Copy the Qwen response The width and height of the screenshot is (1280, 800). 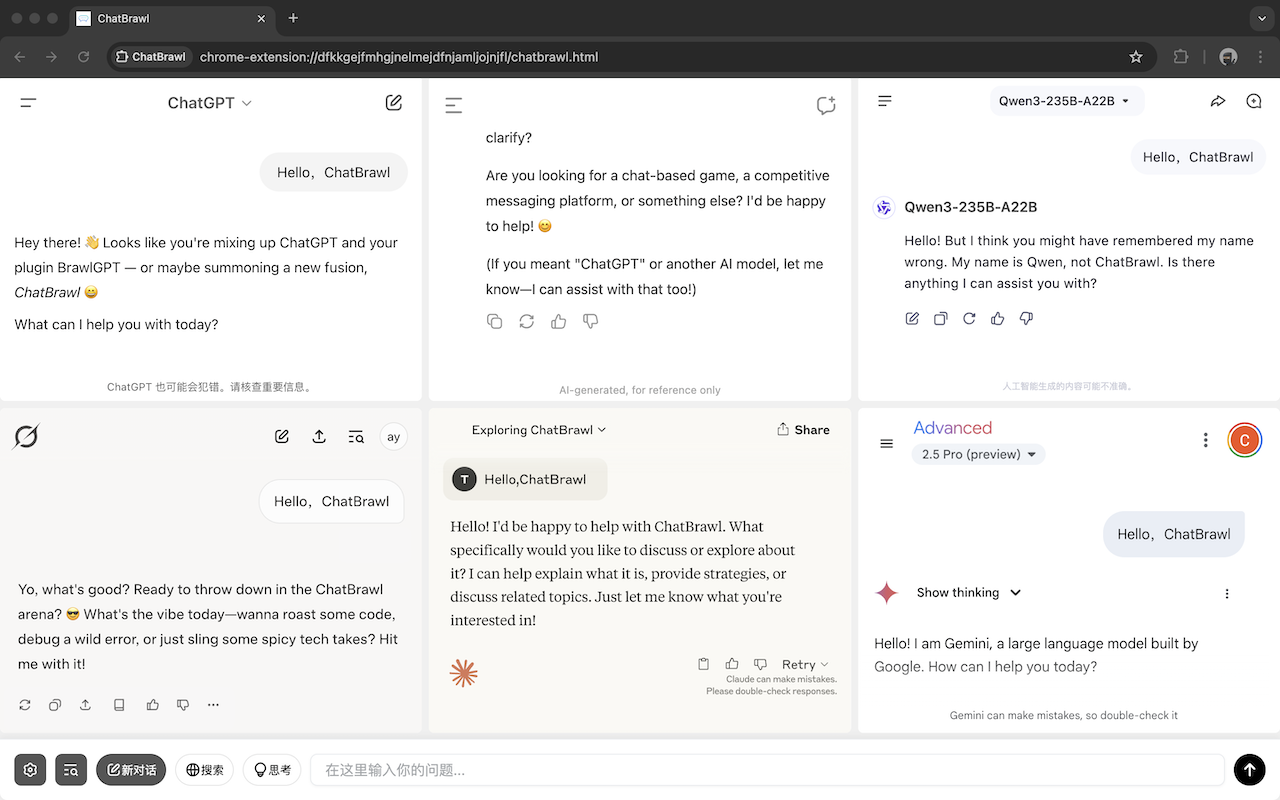(941, 318)
